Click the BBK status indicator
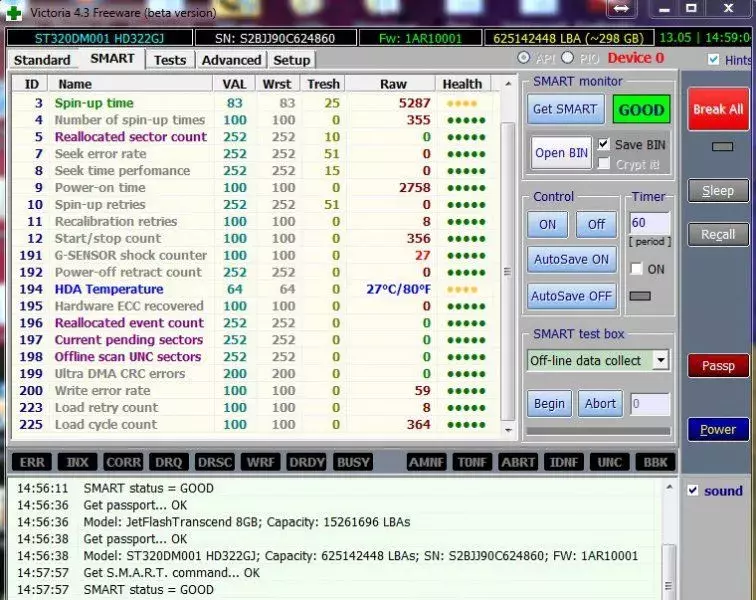Image resolution: width=756 pixels, height=600 pixels. pyautogui.click(x=655, y=462)
